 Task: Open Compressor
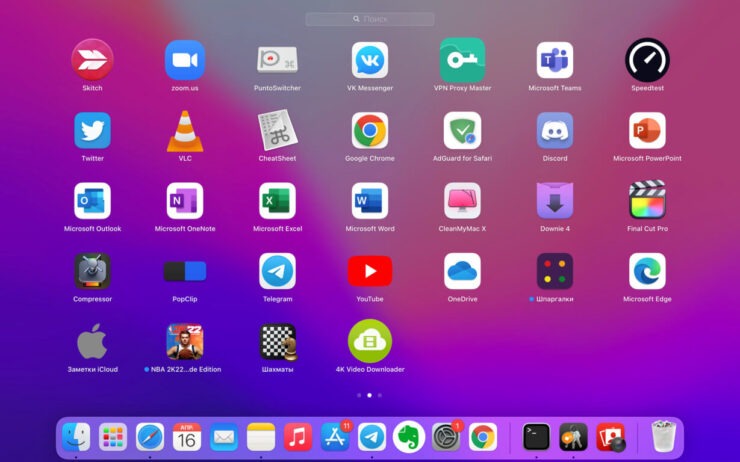[92, 271]
